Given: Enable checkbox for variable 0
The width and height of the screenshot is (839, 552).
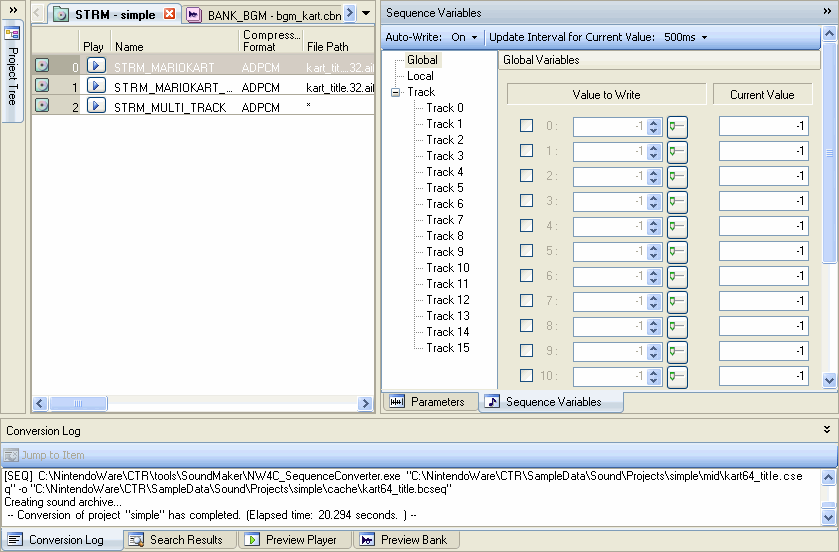Looking at the screenshot, I should [526, 126].
